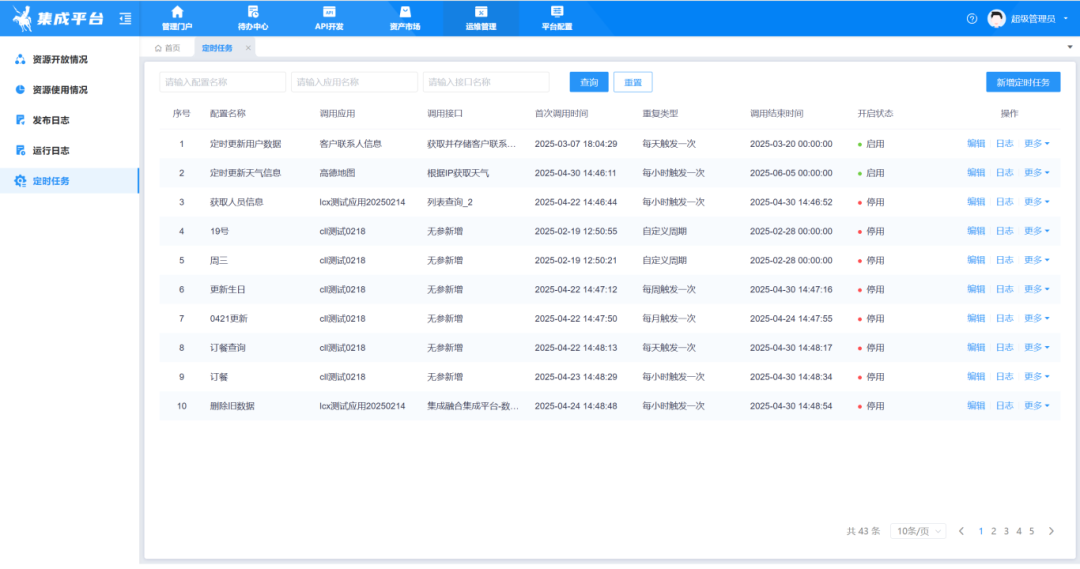This screenshot has width=1080, height=569.
Task: Go to page 3 in pagination
Action: (x=1006, y=531)
